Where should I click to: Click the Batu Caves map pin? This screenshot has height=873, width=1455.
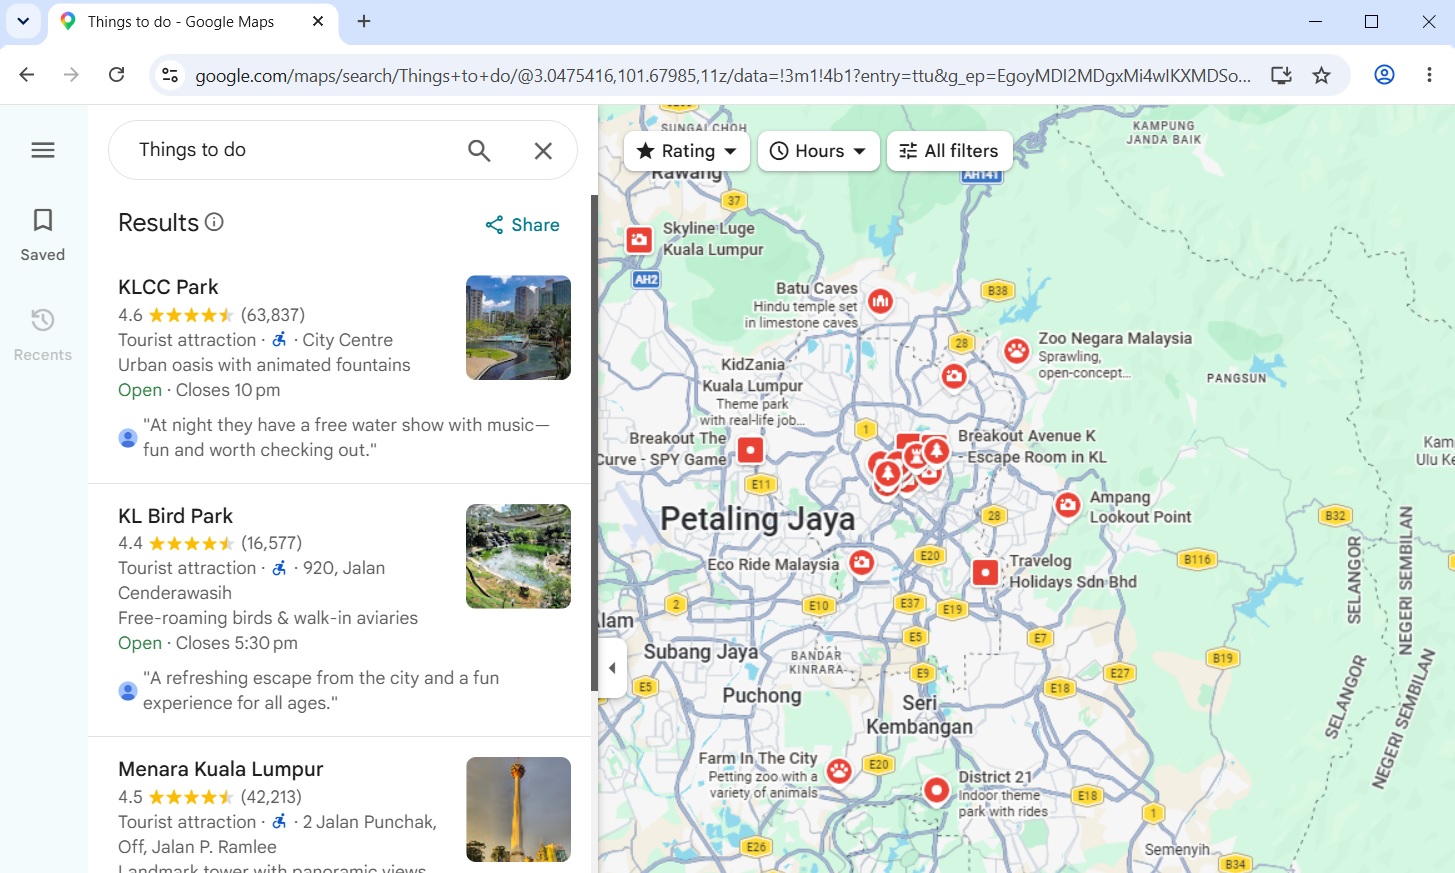coord(880,301)
